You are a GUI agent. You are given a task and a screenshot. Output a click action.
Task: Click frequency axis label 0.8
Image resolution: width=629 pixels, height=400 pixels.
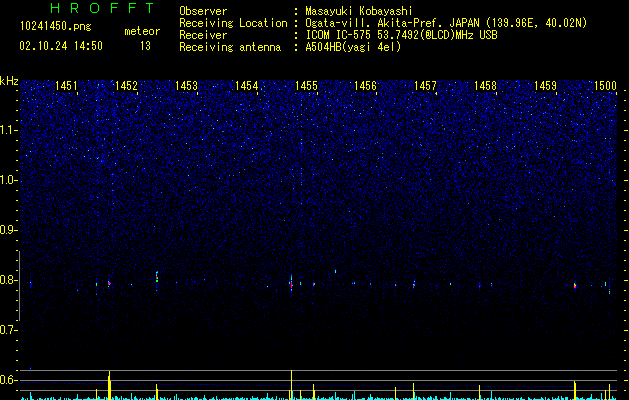point(8,280)
